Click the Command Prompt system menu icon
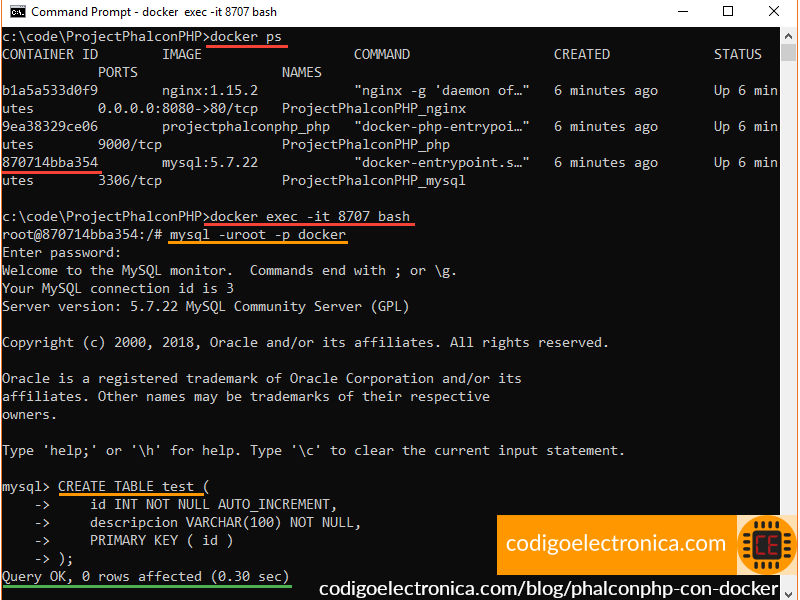Screen dimensions: 800x600 [17, 11]
